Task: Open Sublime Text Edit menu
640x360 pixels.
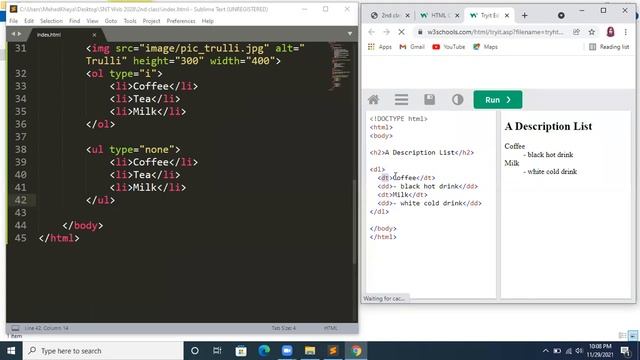Action: coord(29,21)
